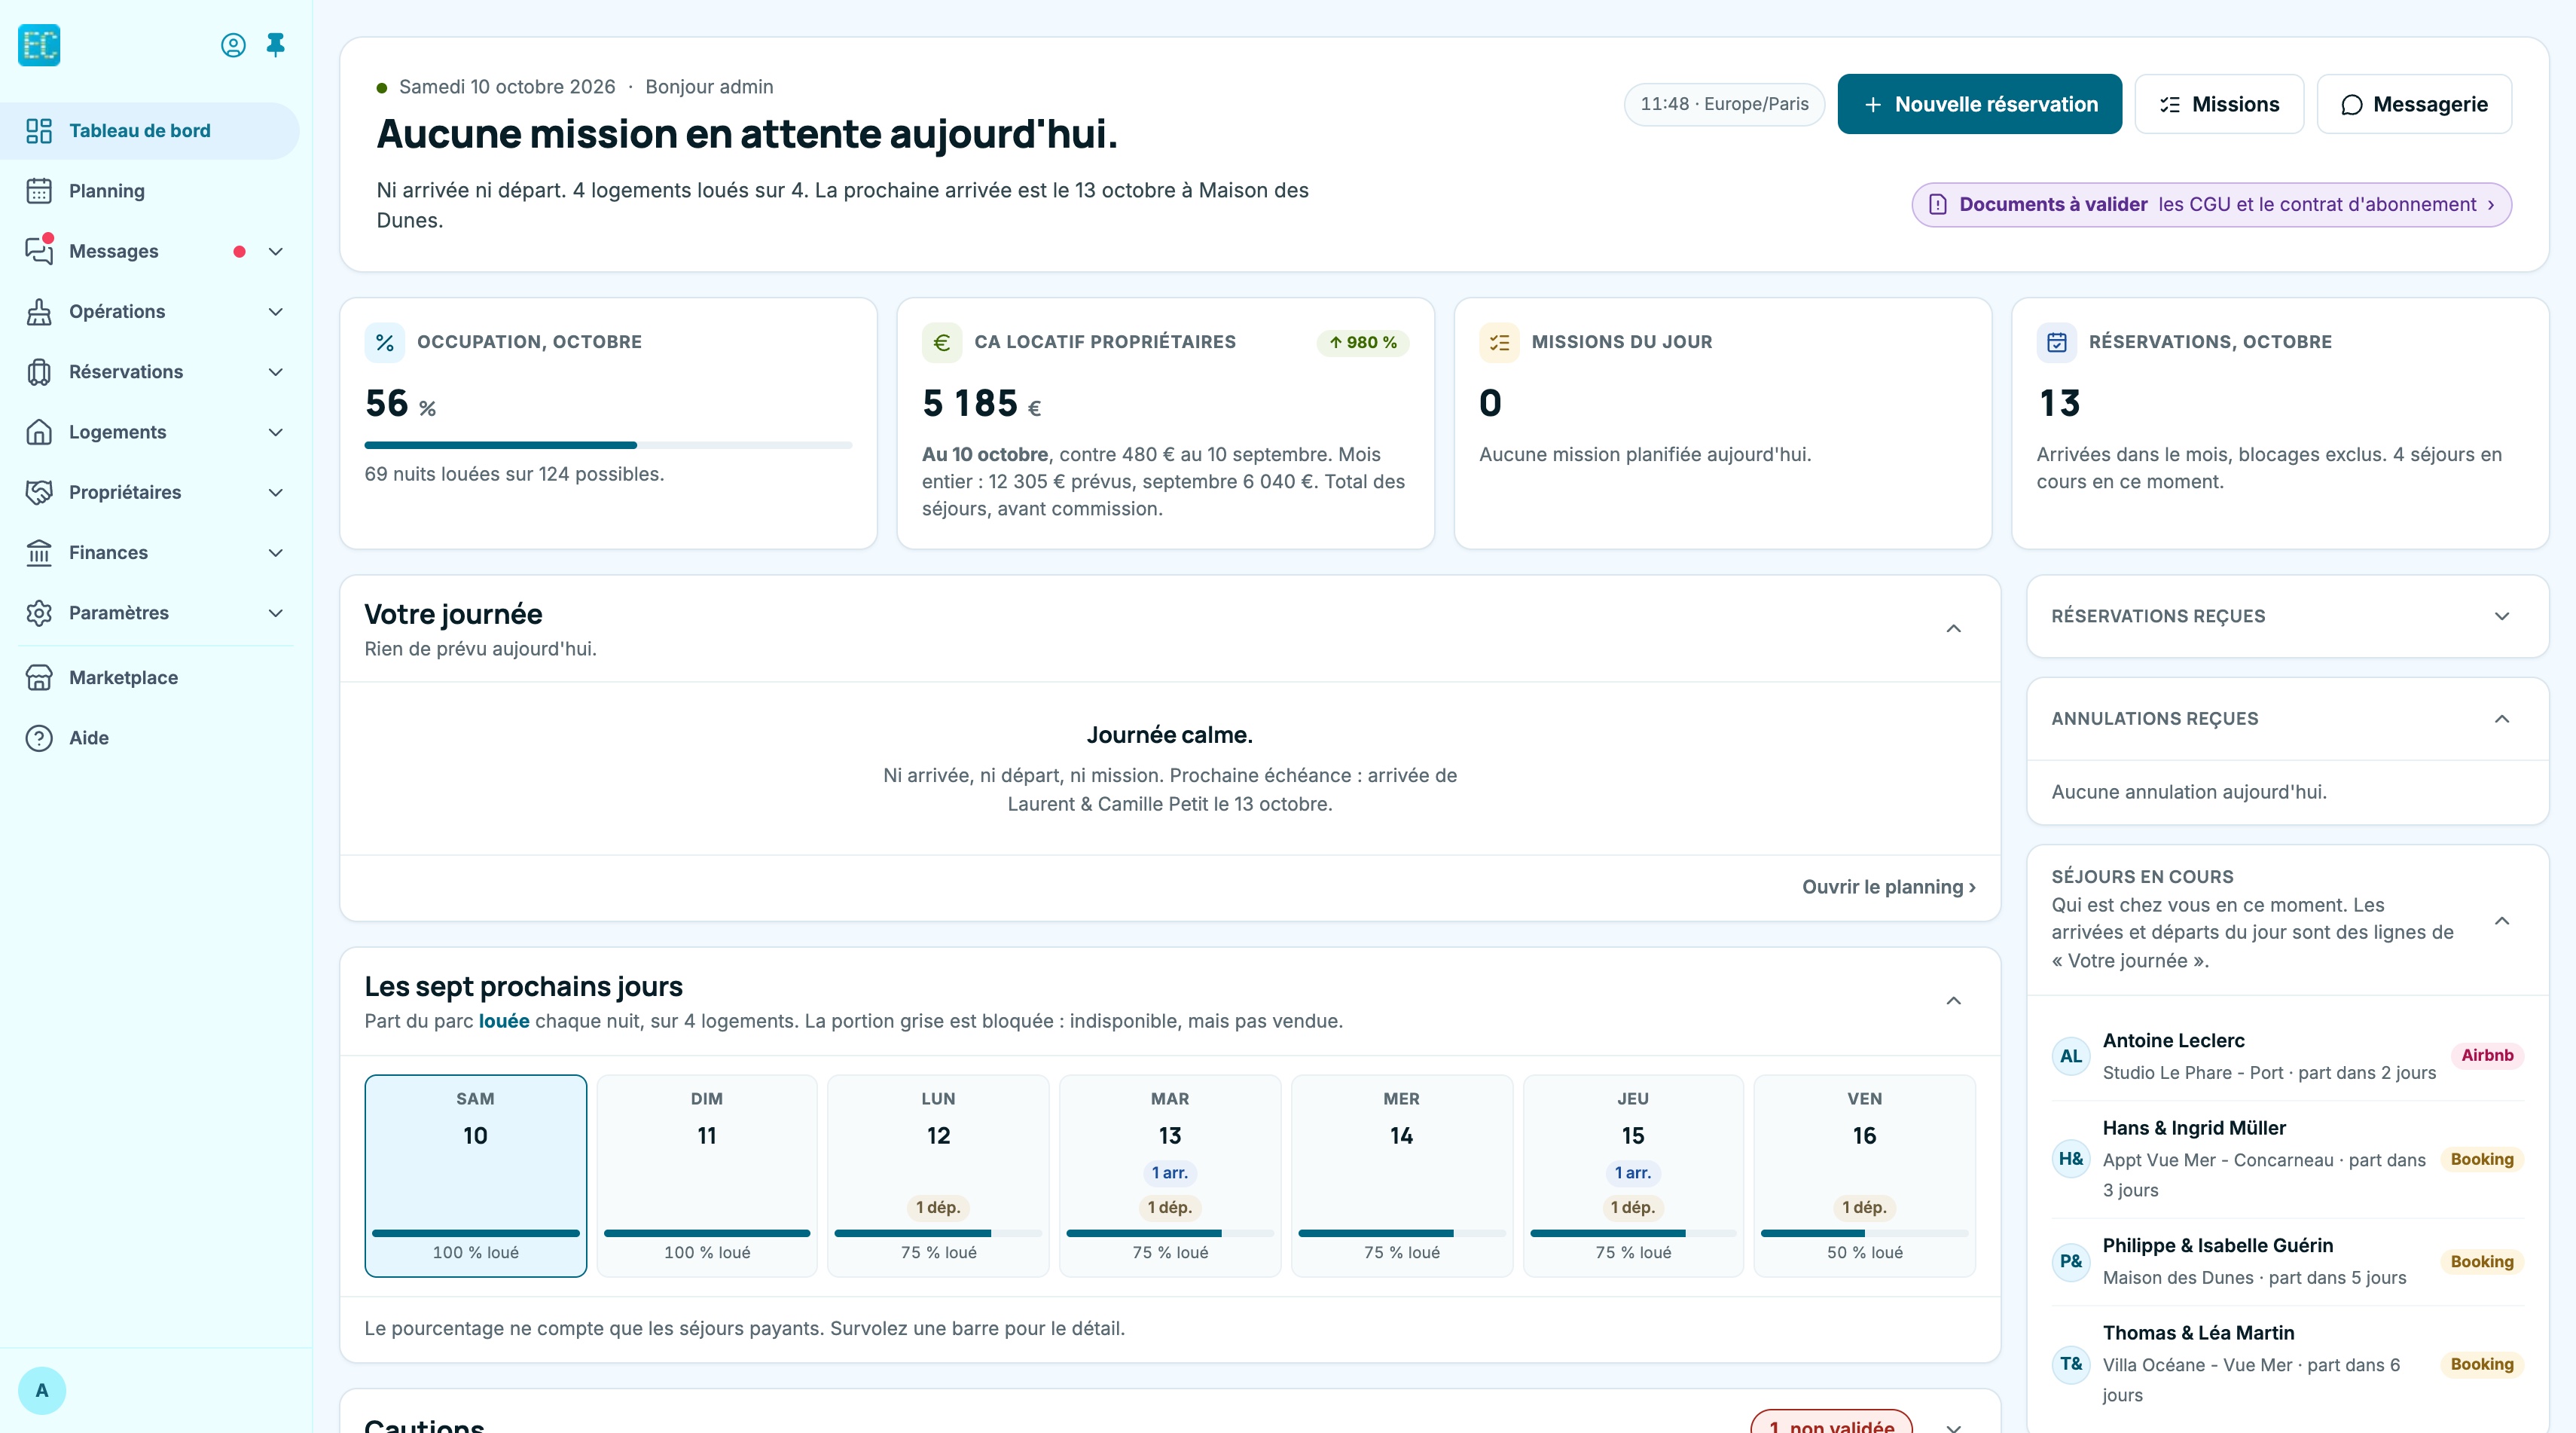Collapse the Annulations reçues panel
This screenshot has width=2576, height=1433.
click(2502, 719)
